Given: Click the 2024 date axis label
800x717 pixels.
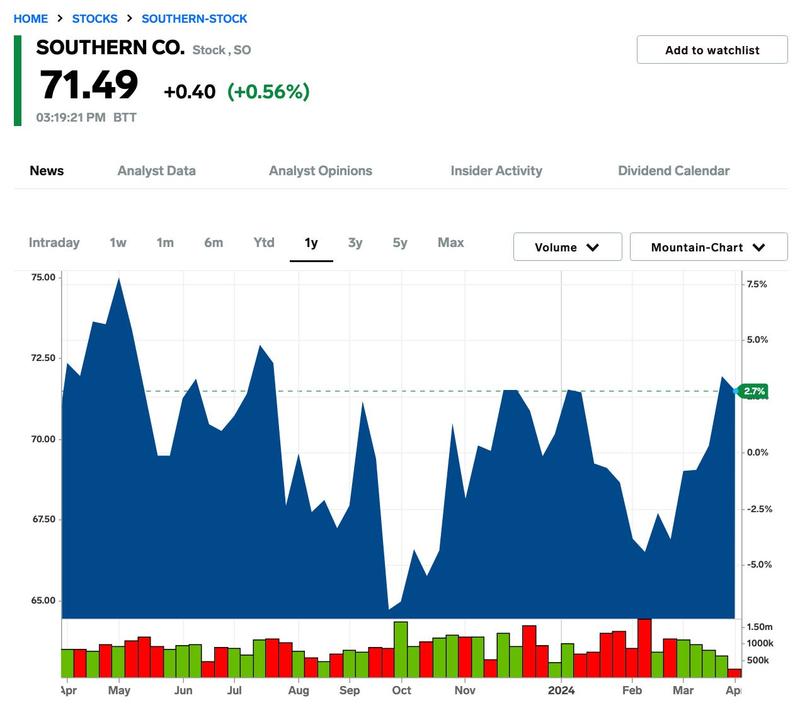Looking at the screenshot, I should (x=561, y=690).
